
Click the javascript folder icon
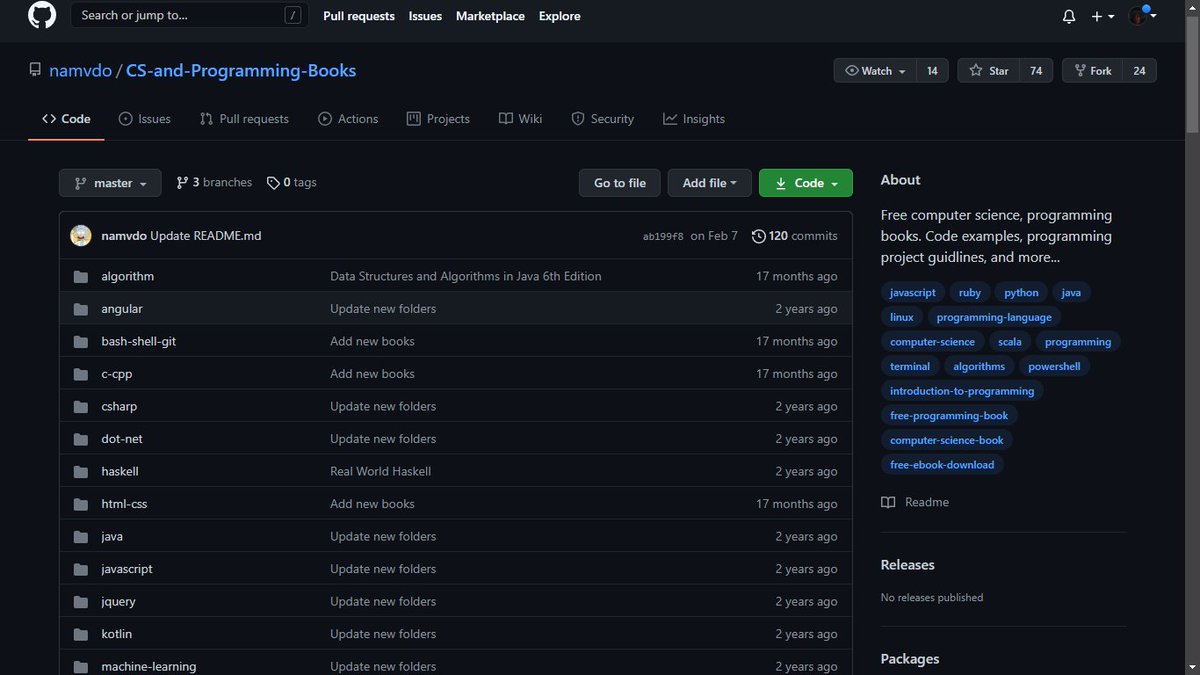pos(81,569)
